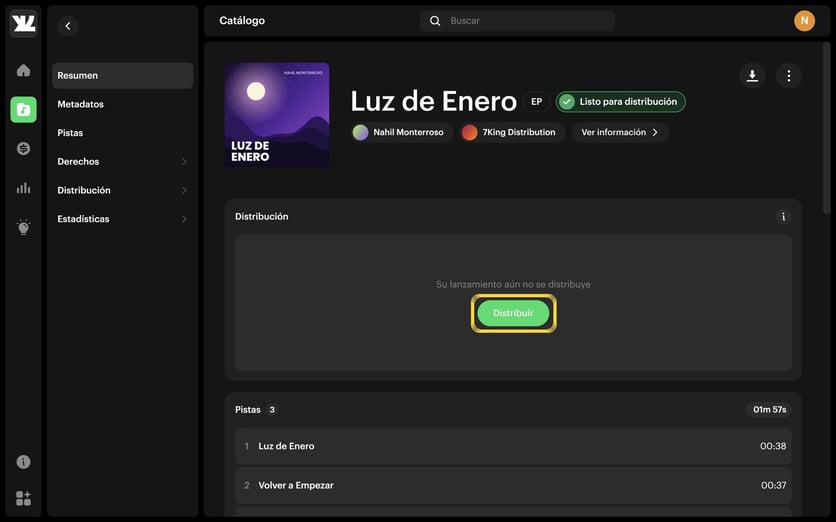Click the apps grid plus icon
Image resolution: width=836 pixels, height=522 pixels.
[x=23, y=498]
